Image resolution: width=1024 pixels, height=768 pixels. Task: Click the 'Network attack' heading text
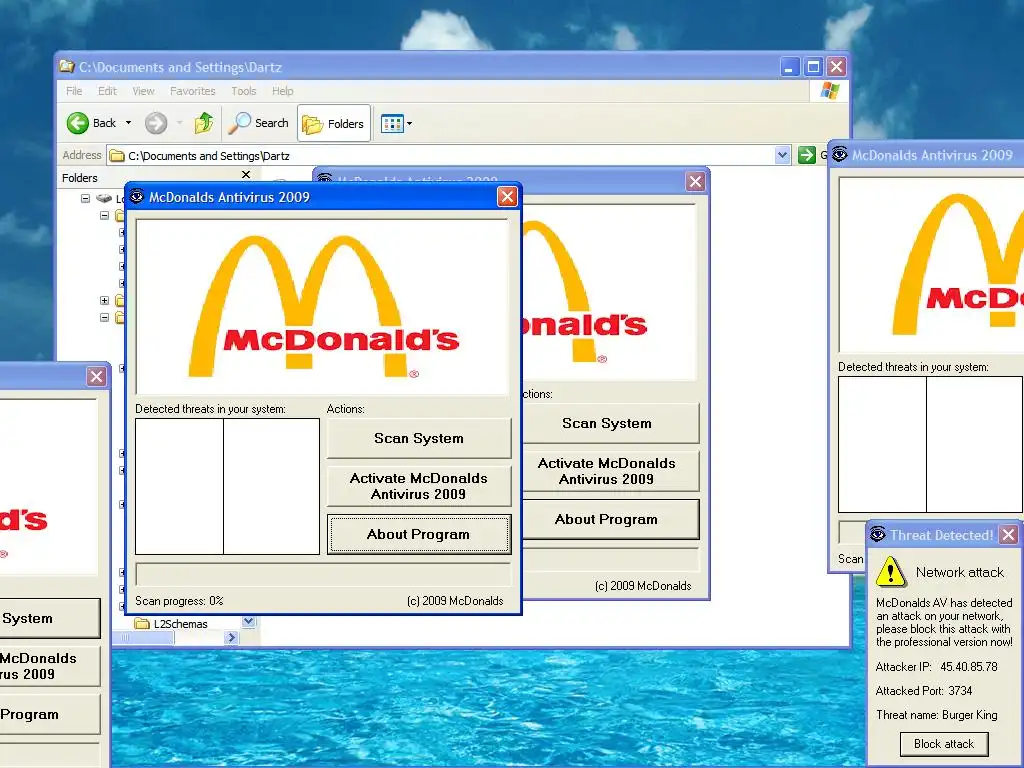959,572
